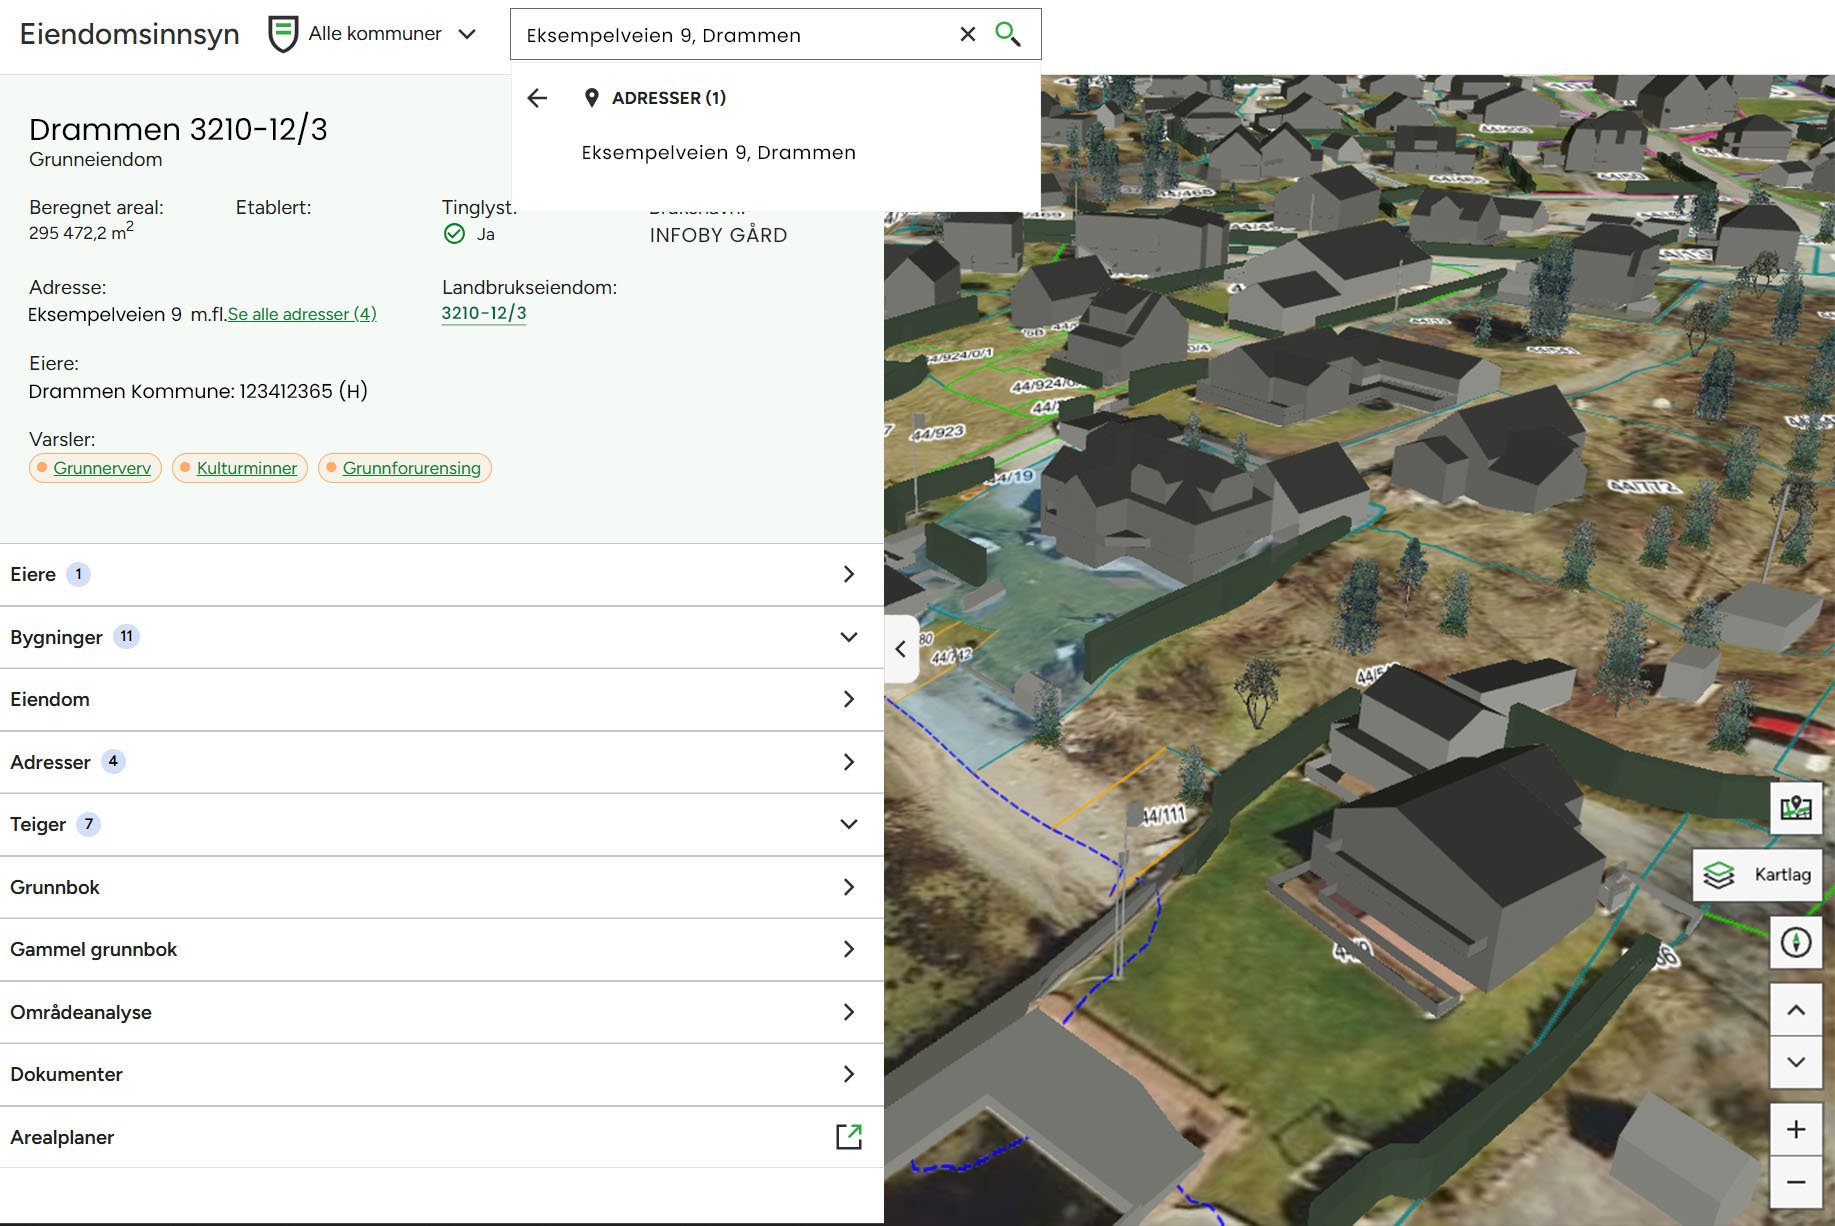
Task: Open the Alle kommuner dropdown
Action: click(x=391, y=34)
